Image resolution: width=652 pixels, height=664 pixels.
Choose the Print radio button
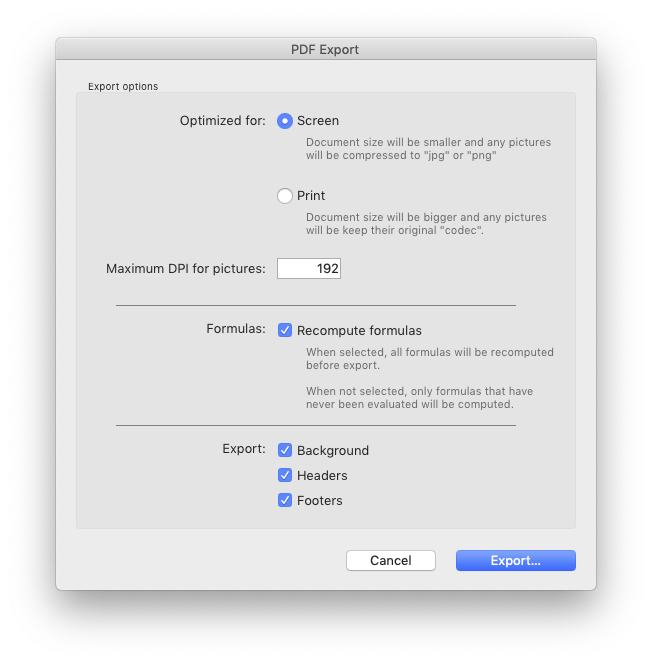[285, 196]
